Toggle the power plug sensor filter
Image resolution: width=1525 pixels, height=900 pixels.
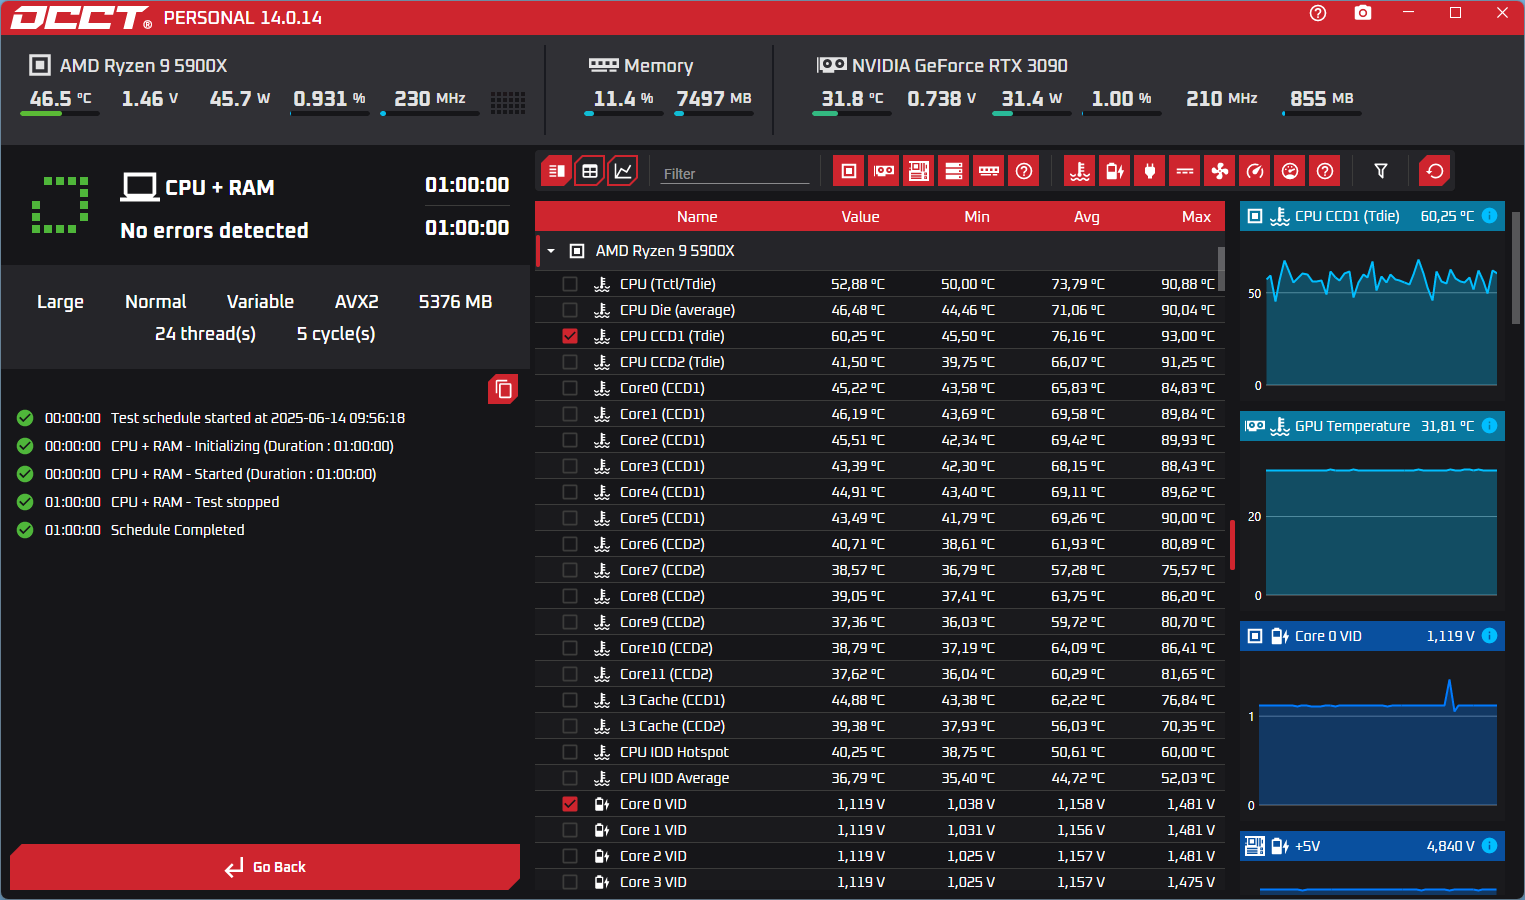click(1150, 171)
